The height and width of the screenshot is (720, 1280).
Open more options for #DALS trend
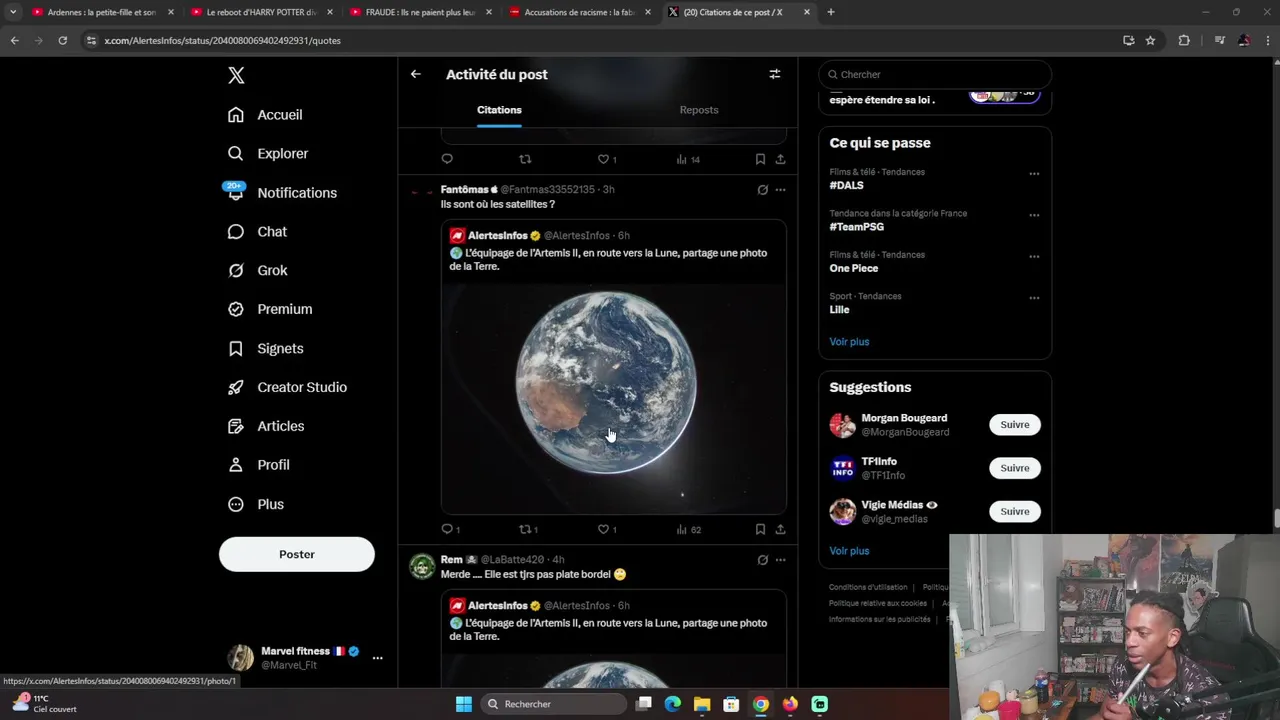(1034, 173)
